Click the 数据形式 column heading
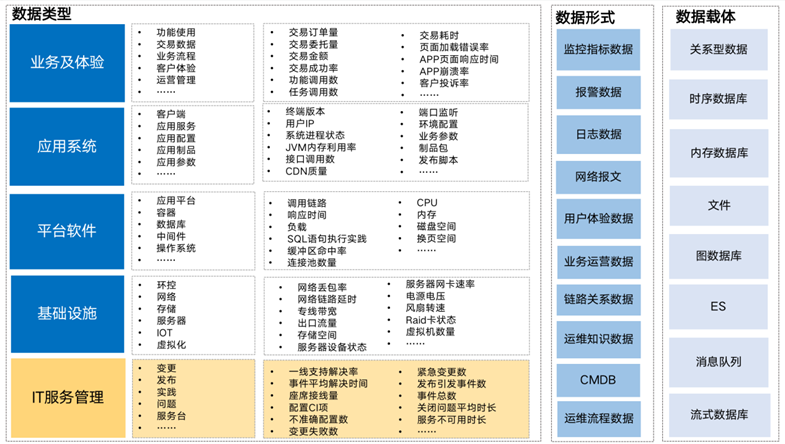Image resolution: width=785 pixels, height=444 pixels. pos(584,17)
